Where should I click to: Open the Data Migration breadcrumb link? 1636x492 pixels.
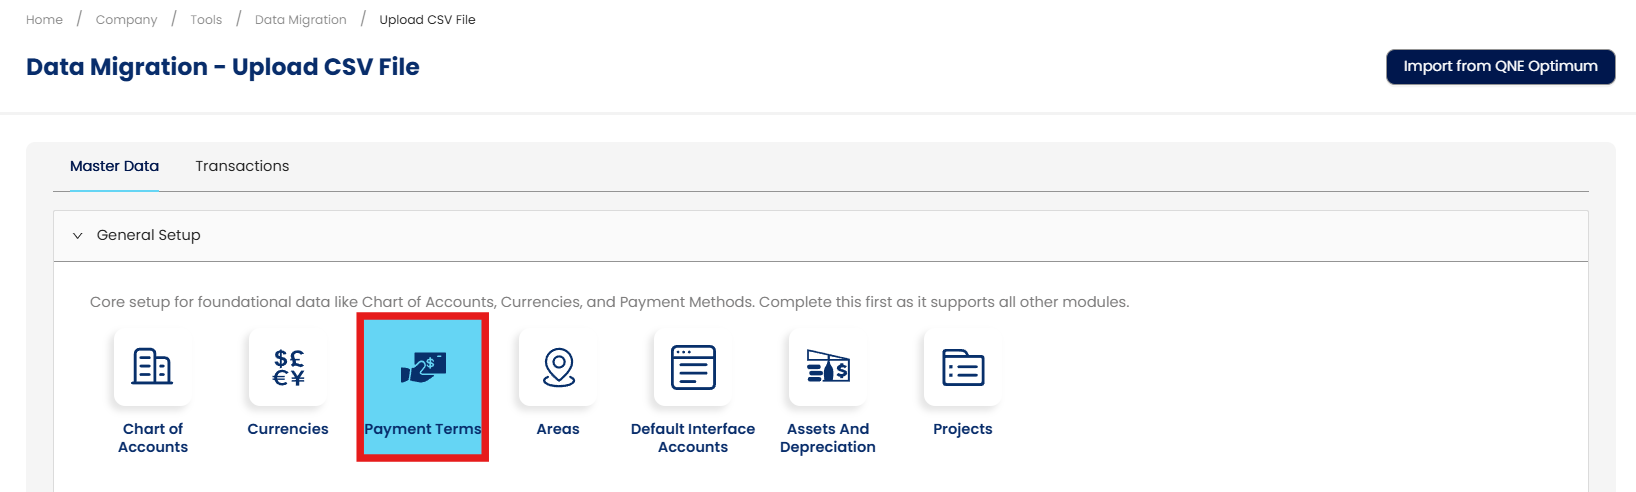point(300,20)
